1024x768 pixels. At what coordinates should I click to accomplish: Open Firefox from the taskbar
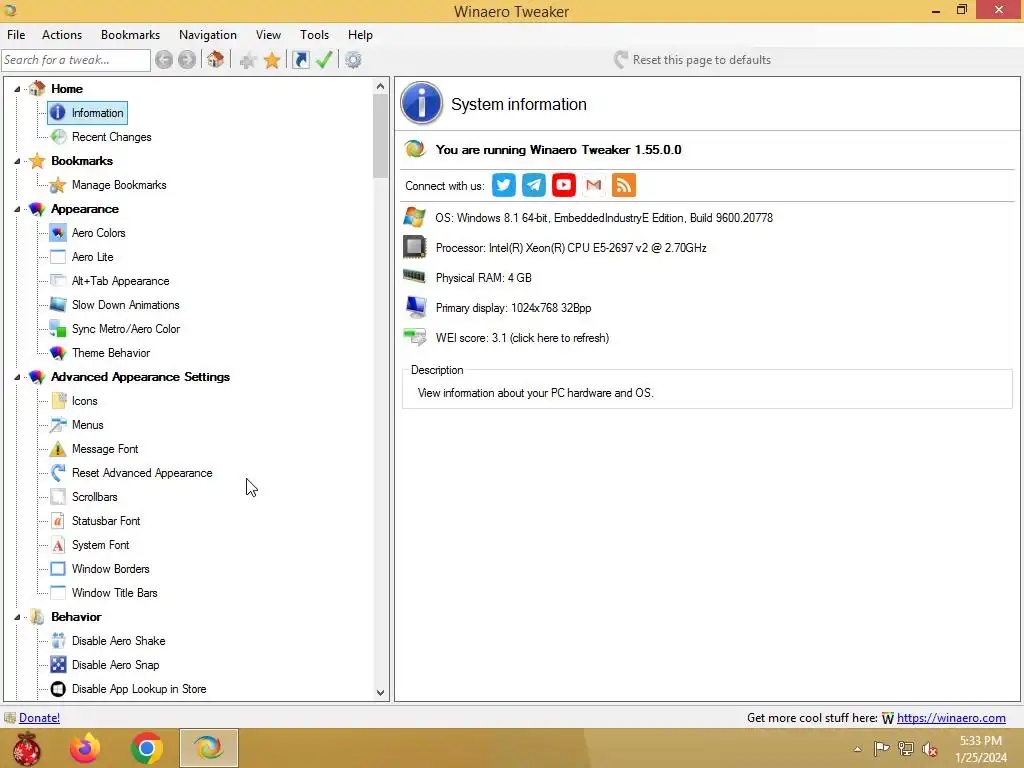85,748
